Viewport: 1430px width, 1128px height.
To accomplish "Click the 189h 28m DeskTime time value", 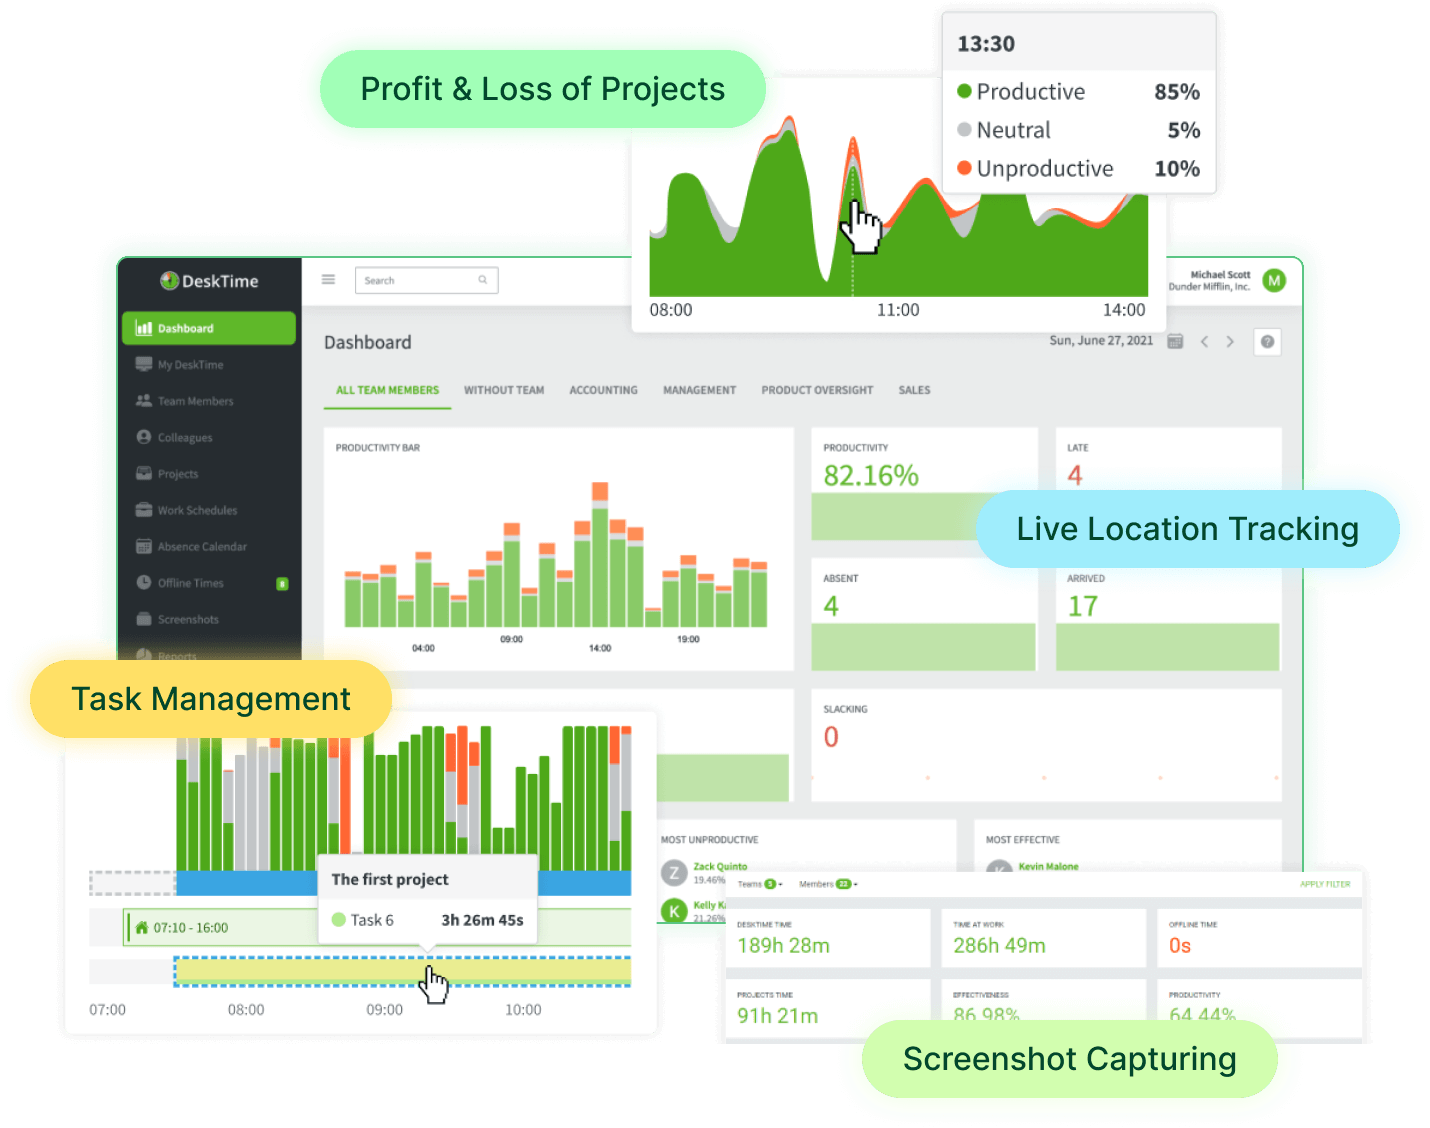I will pyautogui.click(x=783, y=945).
